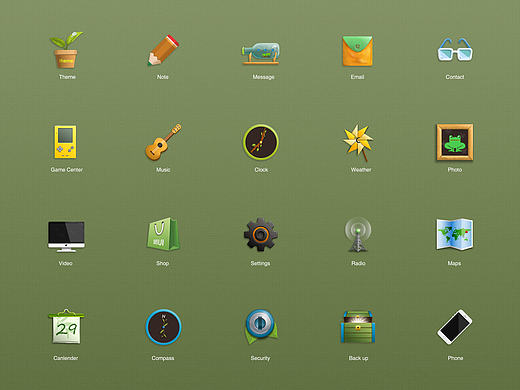Click the "Music" text label
Viewport: 520px width, 390px height.
click(163, 170)
